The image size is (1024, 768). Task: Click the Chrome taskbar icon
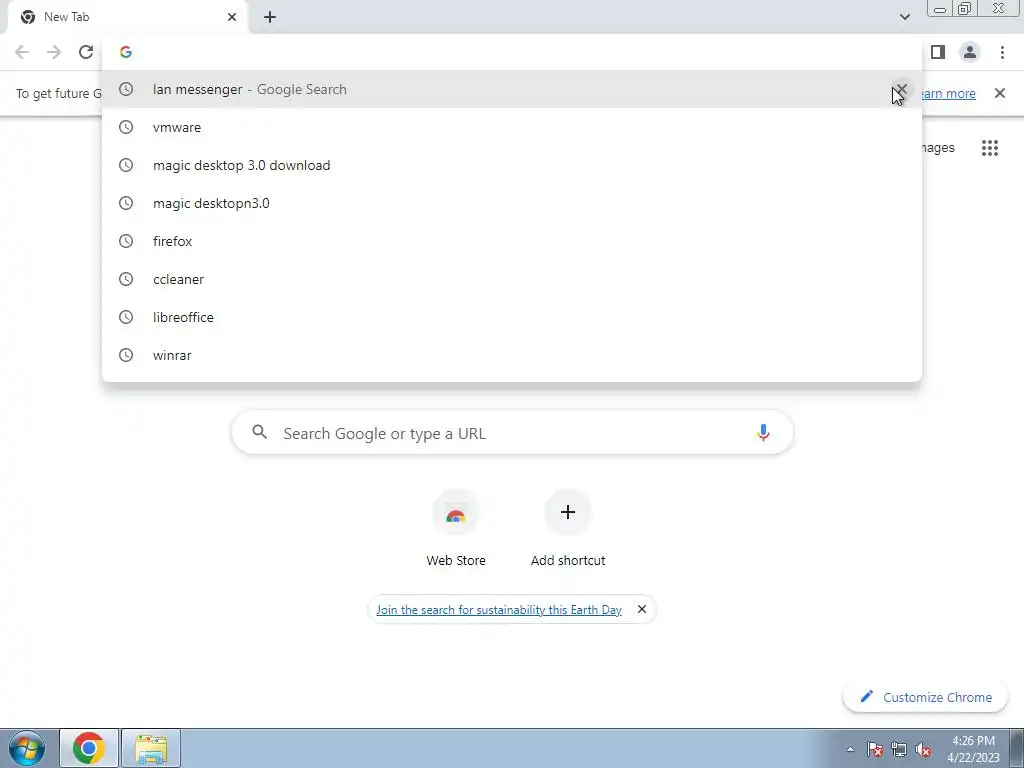click(89, 748)
